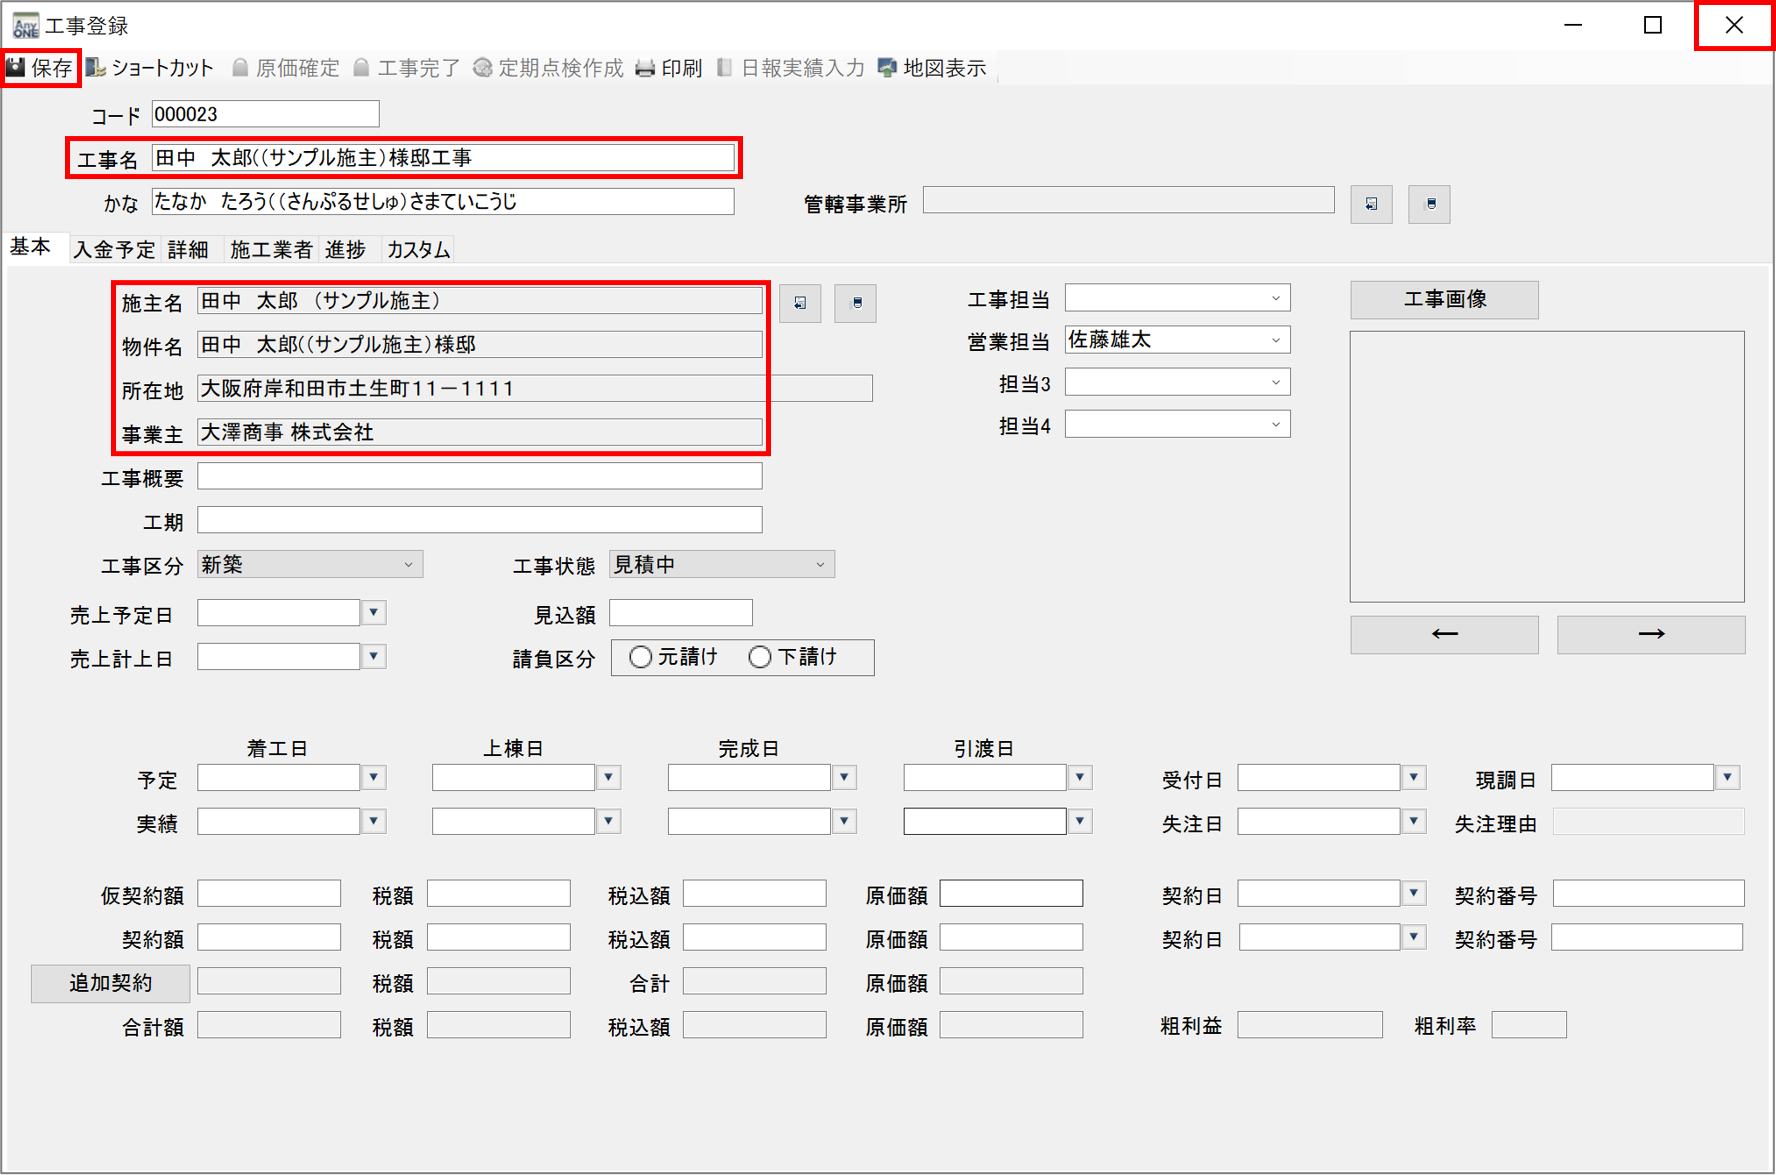
Task: Click the 原価確定 lock icon
Action: tap(241, 68)
